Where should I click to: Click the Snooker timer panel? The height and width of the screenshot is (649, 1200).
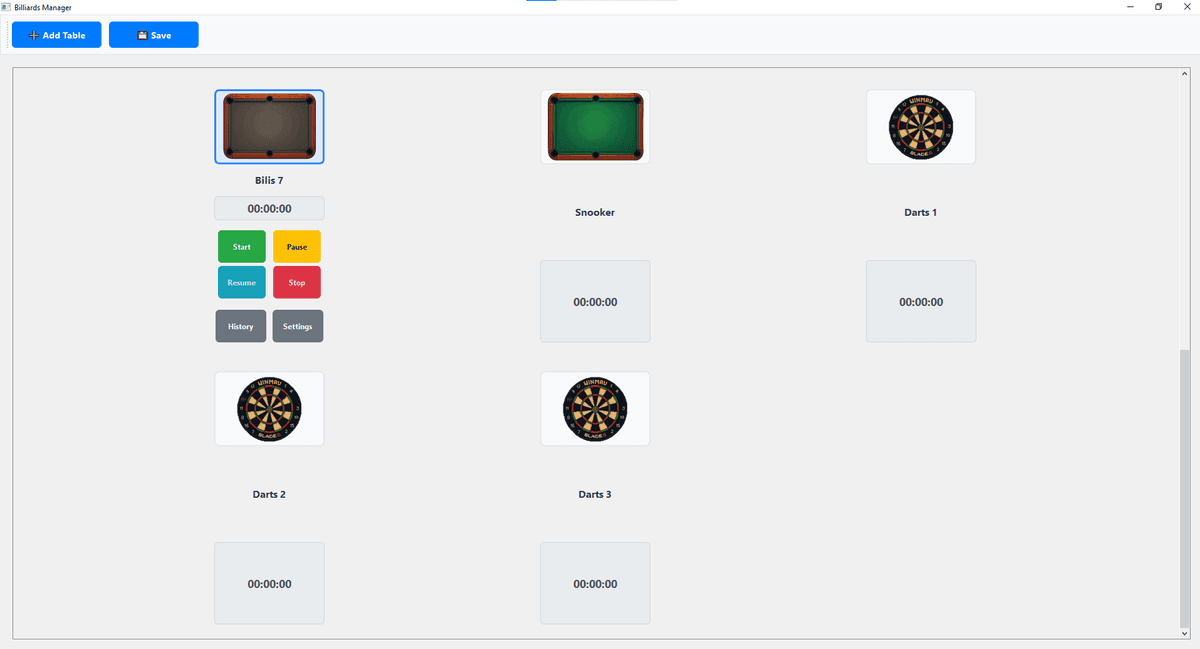[x=595, y=301]
